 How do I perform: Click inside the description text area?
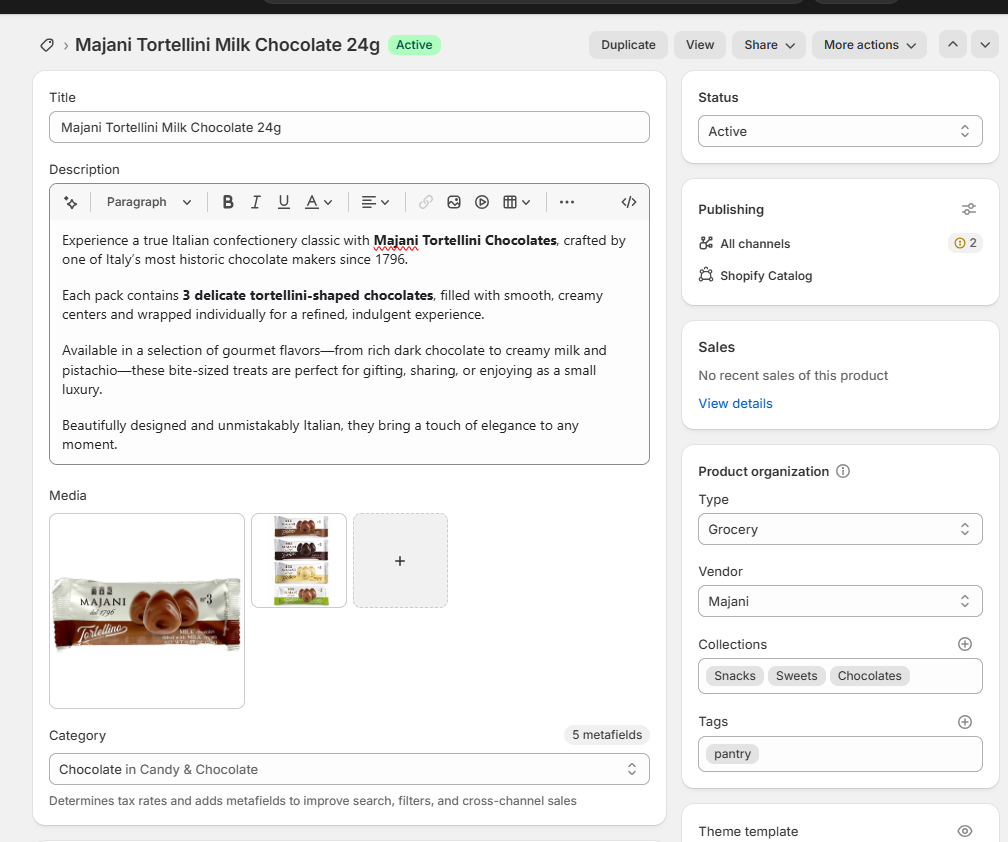pyautogui.click(x=349, y=342)
